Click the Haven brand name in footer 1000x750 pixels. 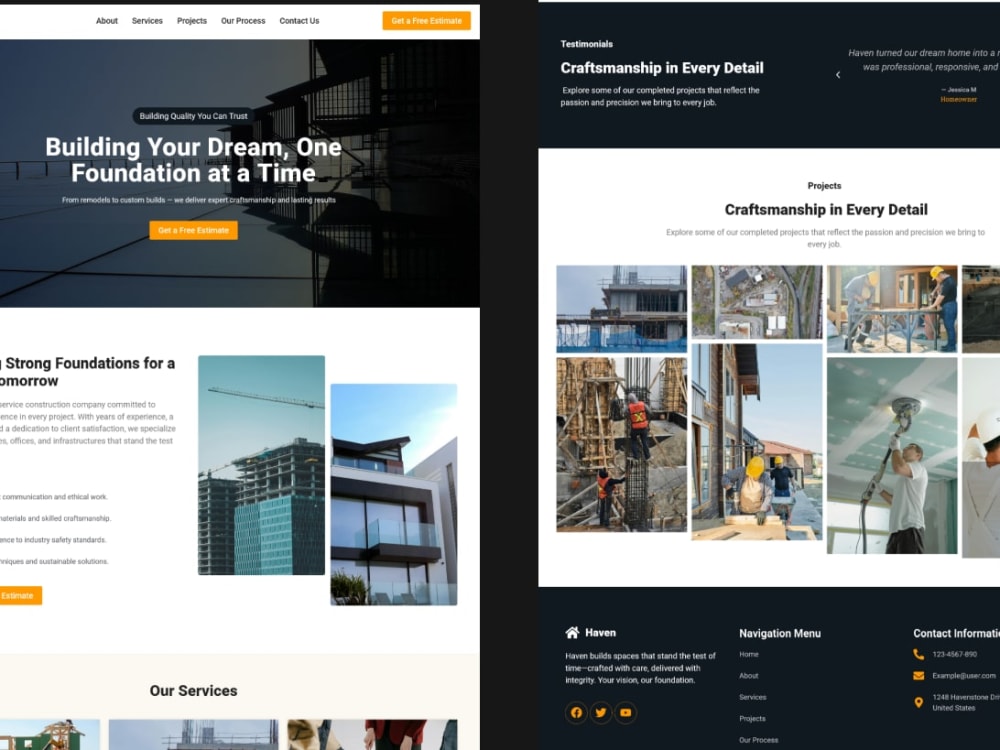(x=601, y=633)
